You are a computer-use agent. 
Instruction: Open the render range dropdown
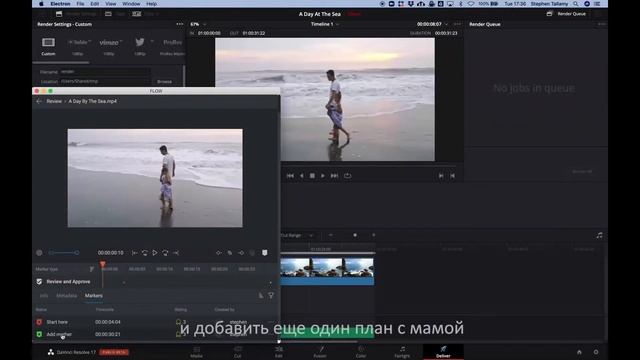click(298, 236)
